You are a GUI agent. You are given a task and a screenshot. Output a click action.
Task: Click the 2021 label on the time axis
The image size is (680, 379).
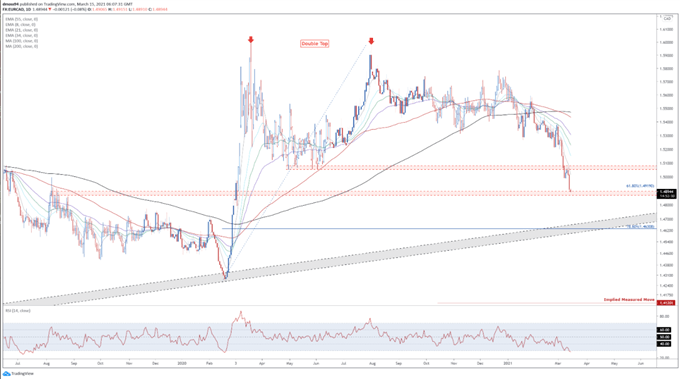[508, 363]
